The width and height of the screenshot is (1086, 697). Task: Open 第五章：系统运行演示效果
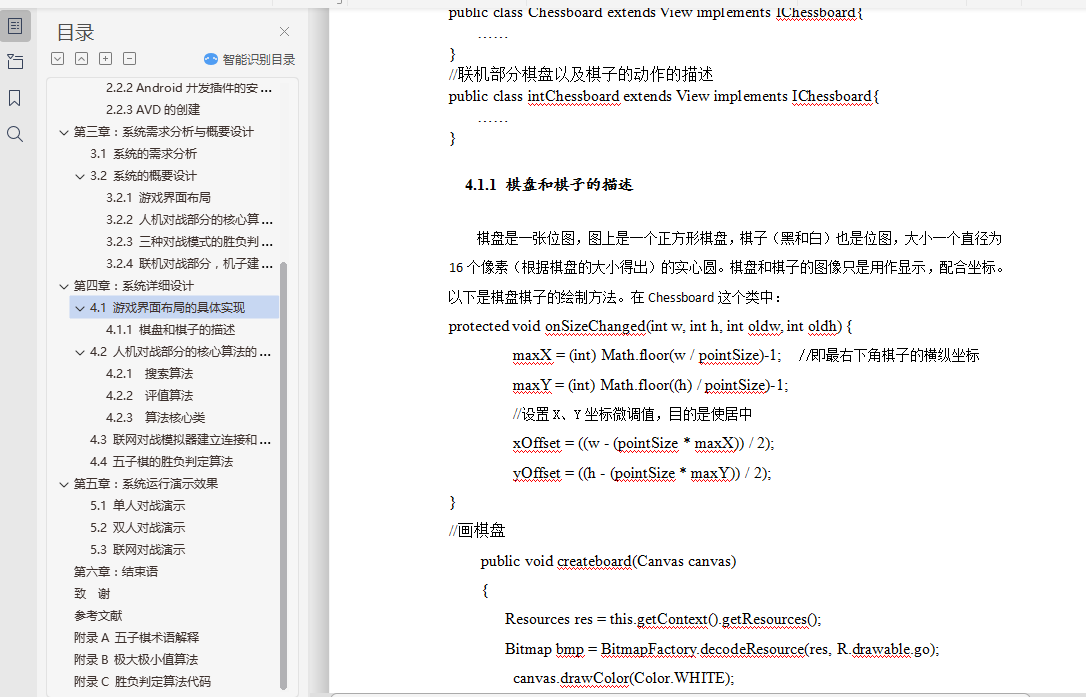(146, 484)
